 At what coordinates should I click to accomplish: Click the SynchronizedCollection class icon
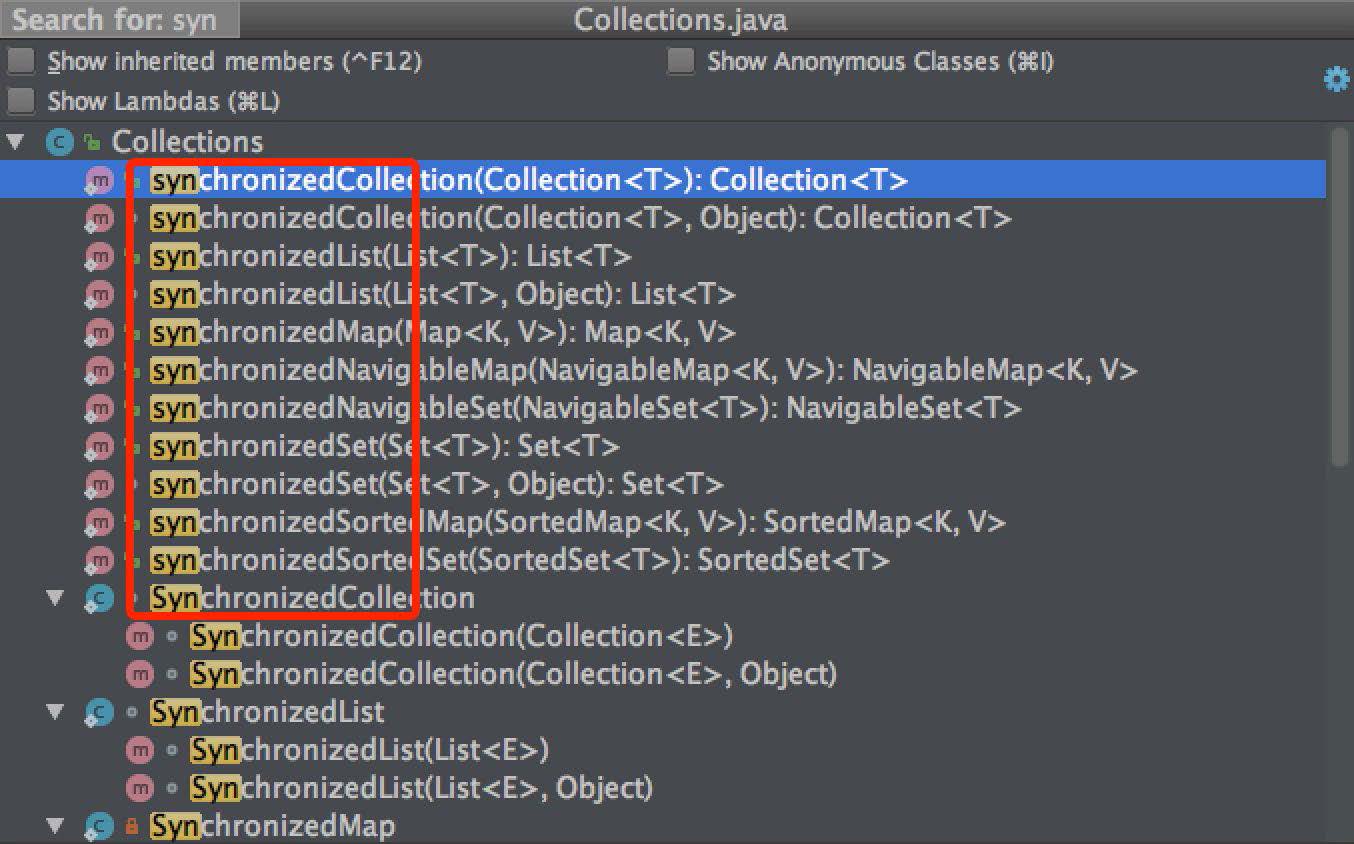click(x=99, y=598)
